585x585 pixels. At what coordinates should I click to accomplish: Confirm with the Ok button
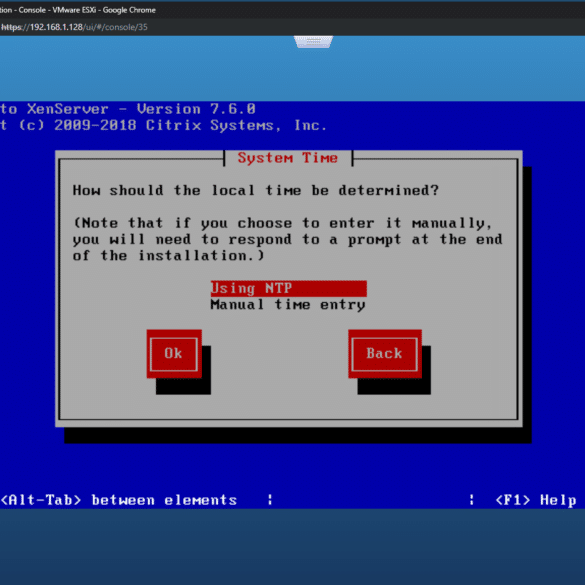pyautogui.click(x=174, y=354)
